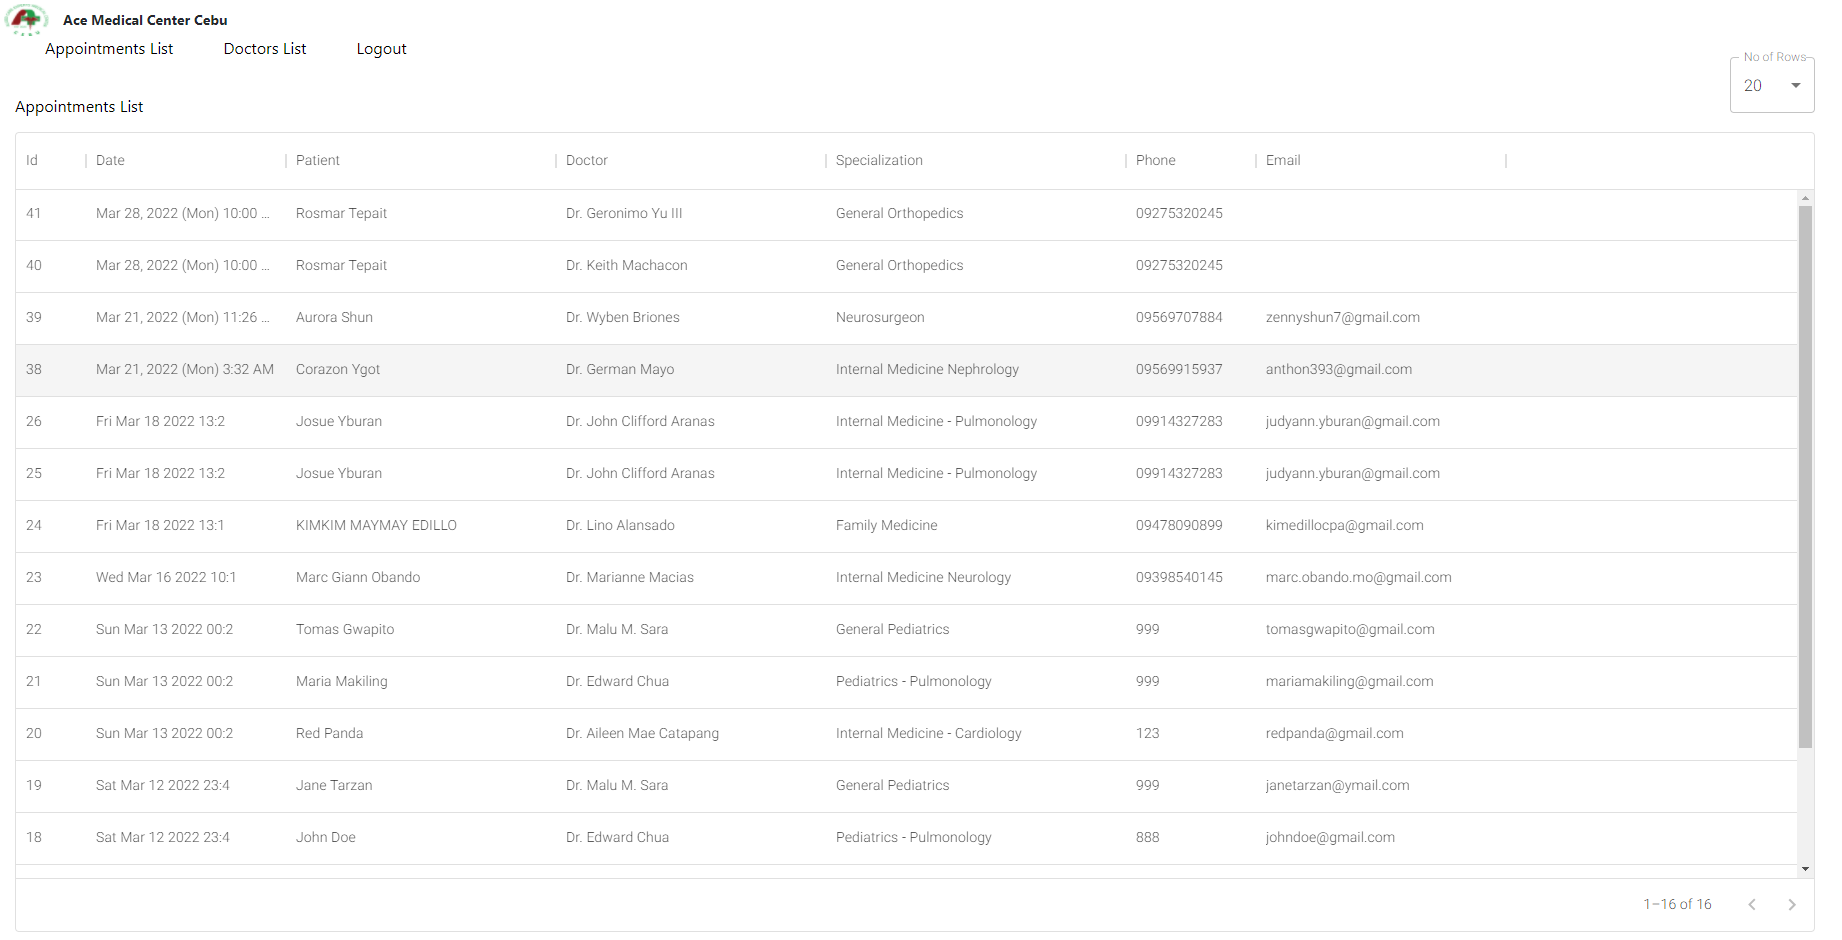Viewport: 1842px width, 940px height.
Task: Open Doctors List menu item
Action: click(265, 49)
